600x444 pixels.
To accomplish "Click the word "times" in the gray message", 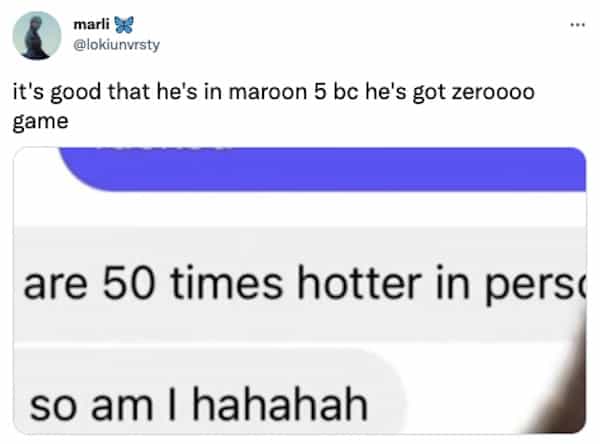I will pos(227,283).
